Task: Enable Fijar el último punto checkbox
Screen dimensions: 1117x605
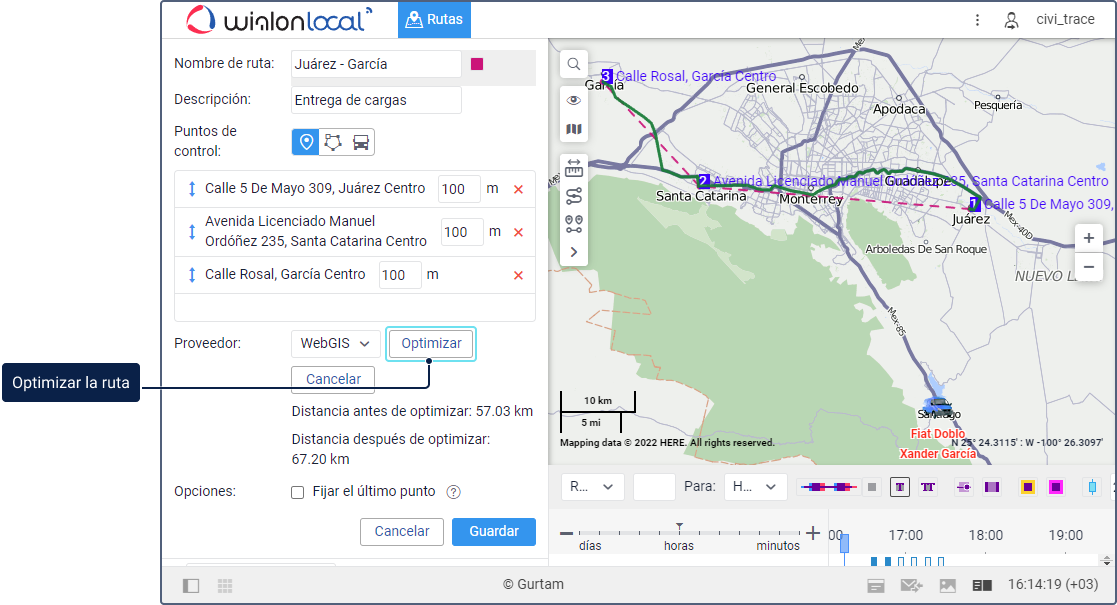Action: tap(298, 492)
